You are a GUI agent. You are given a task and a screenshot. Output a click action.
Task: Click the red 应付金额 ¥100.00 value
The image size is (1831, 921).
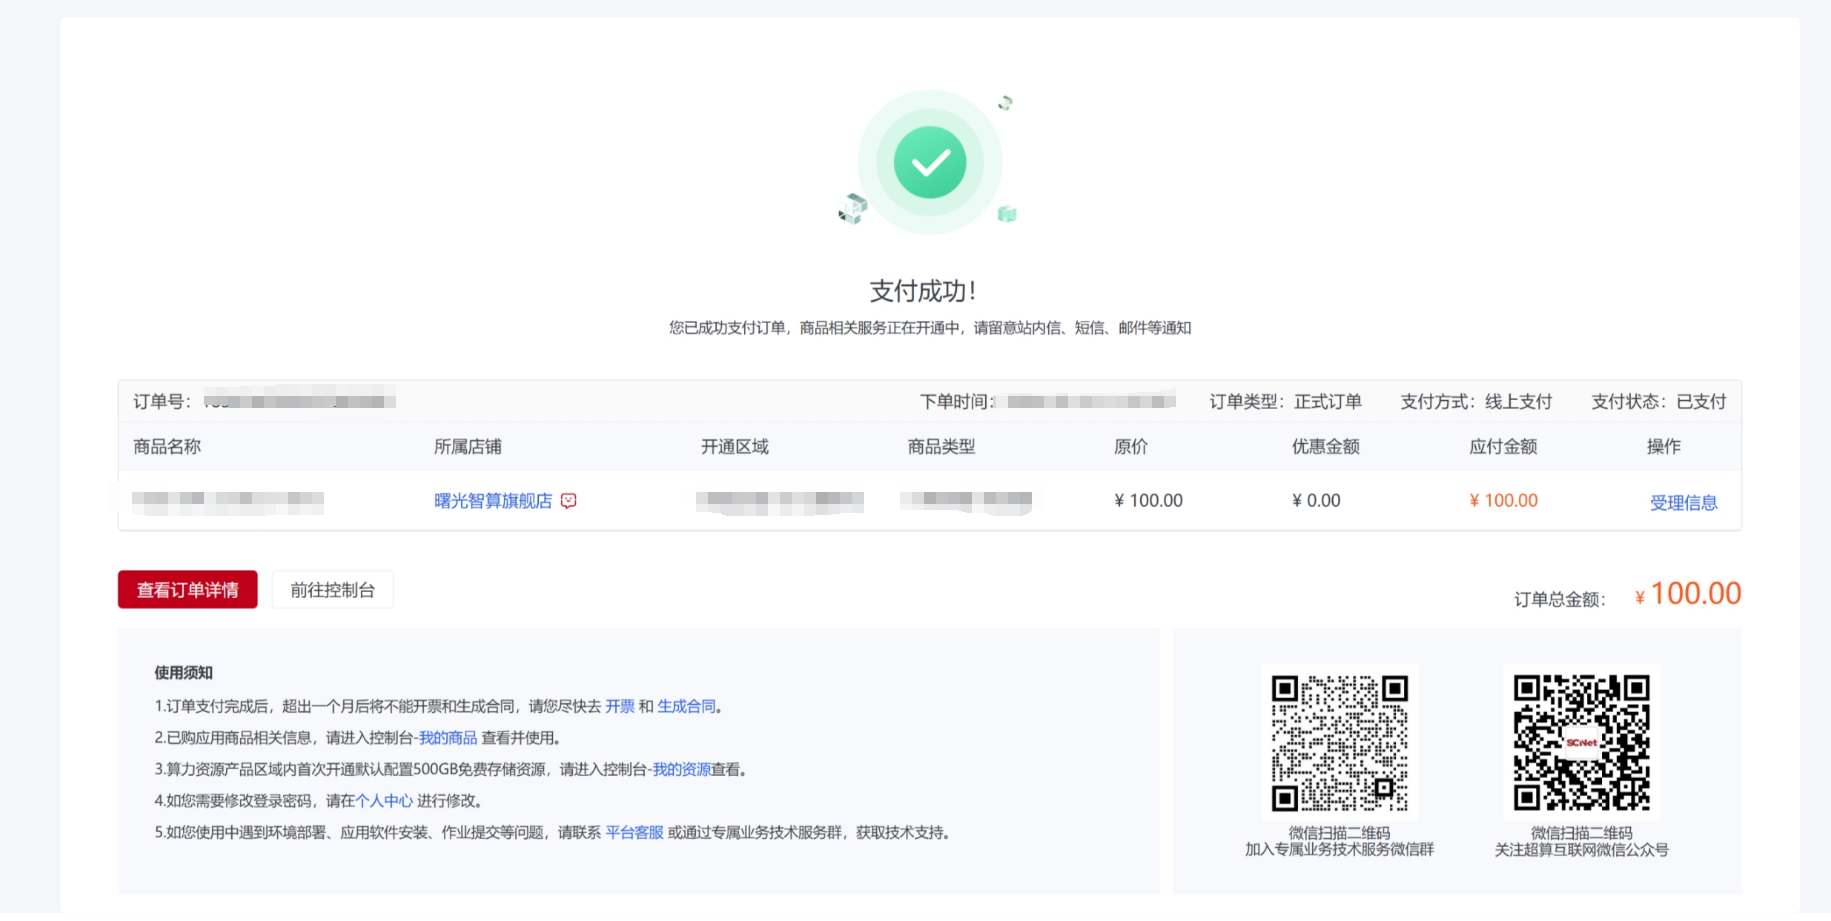[1503, 501]
